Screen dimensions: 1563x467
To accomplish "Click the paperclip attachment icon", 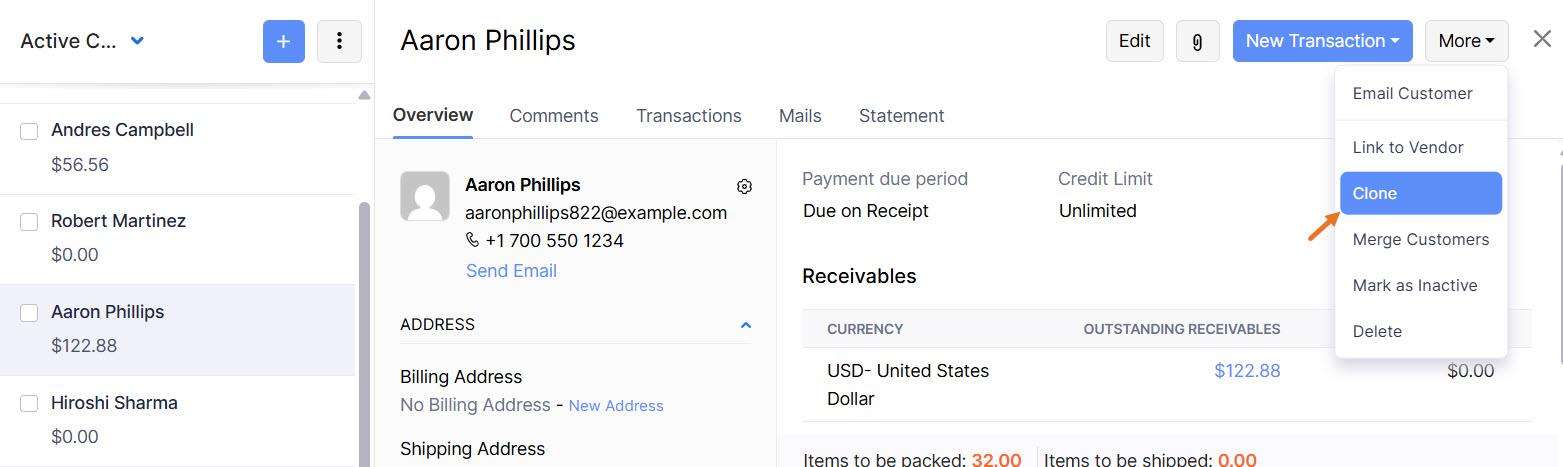I will [x=1197, y=41].
